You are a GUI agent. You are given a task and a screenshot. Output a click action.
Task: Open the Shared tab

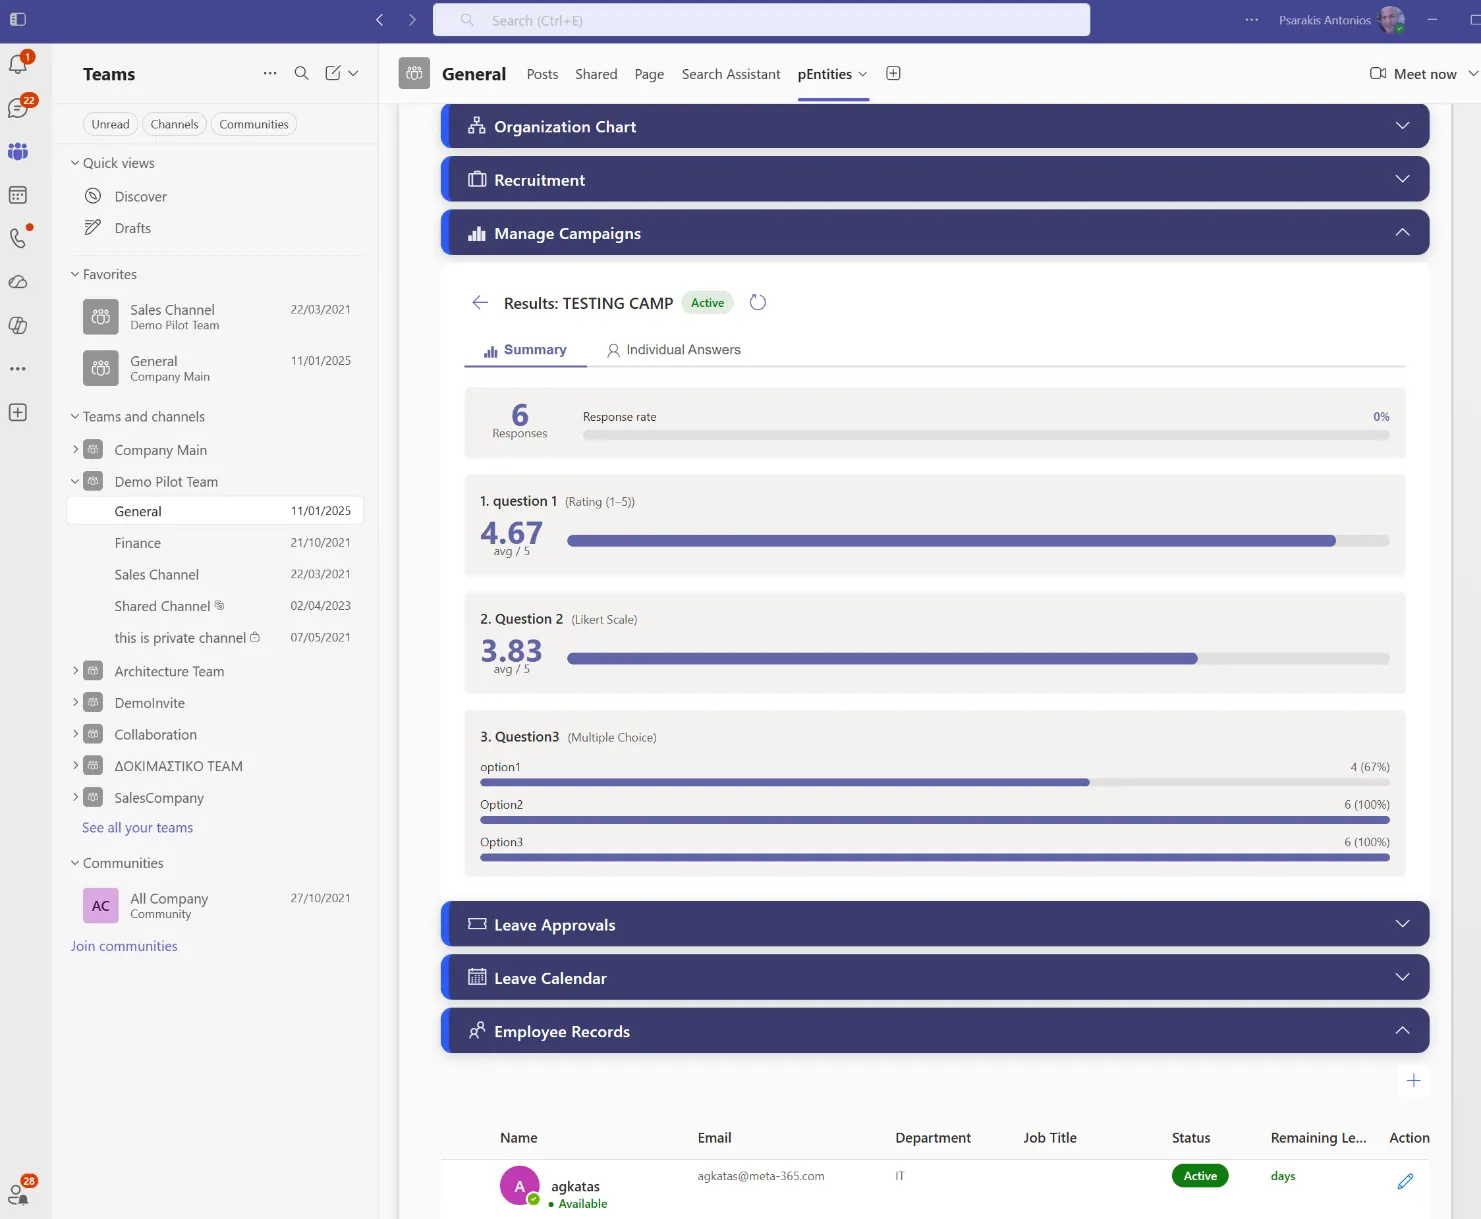click(596, 74)
